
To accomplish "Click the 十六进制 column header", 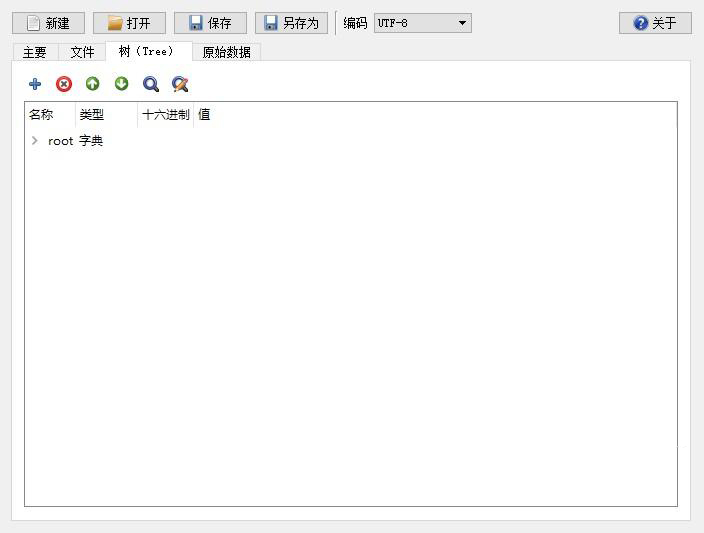I will [165, 115].
